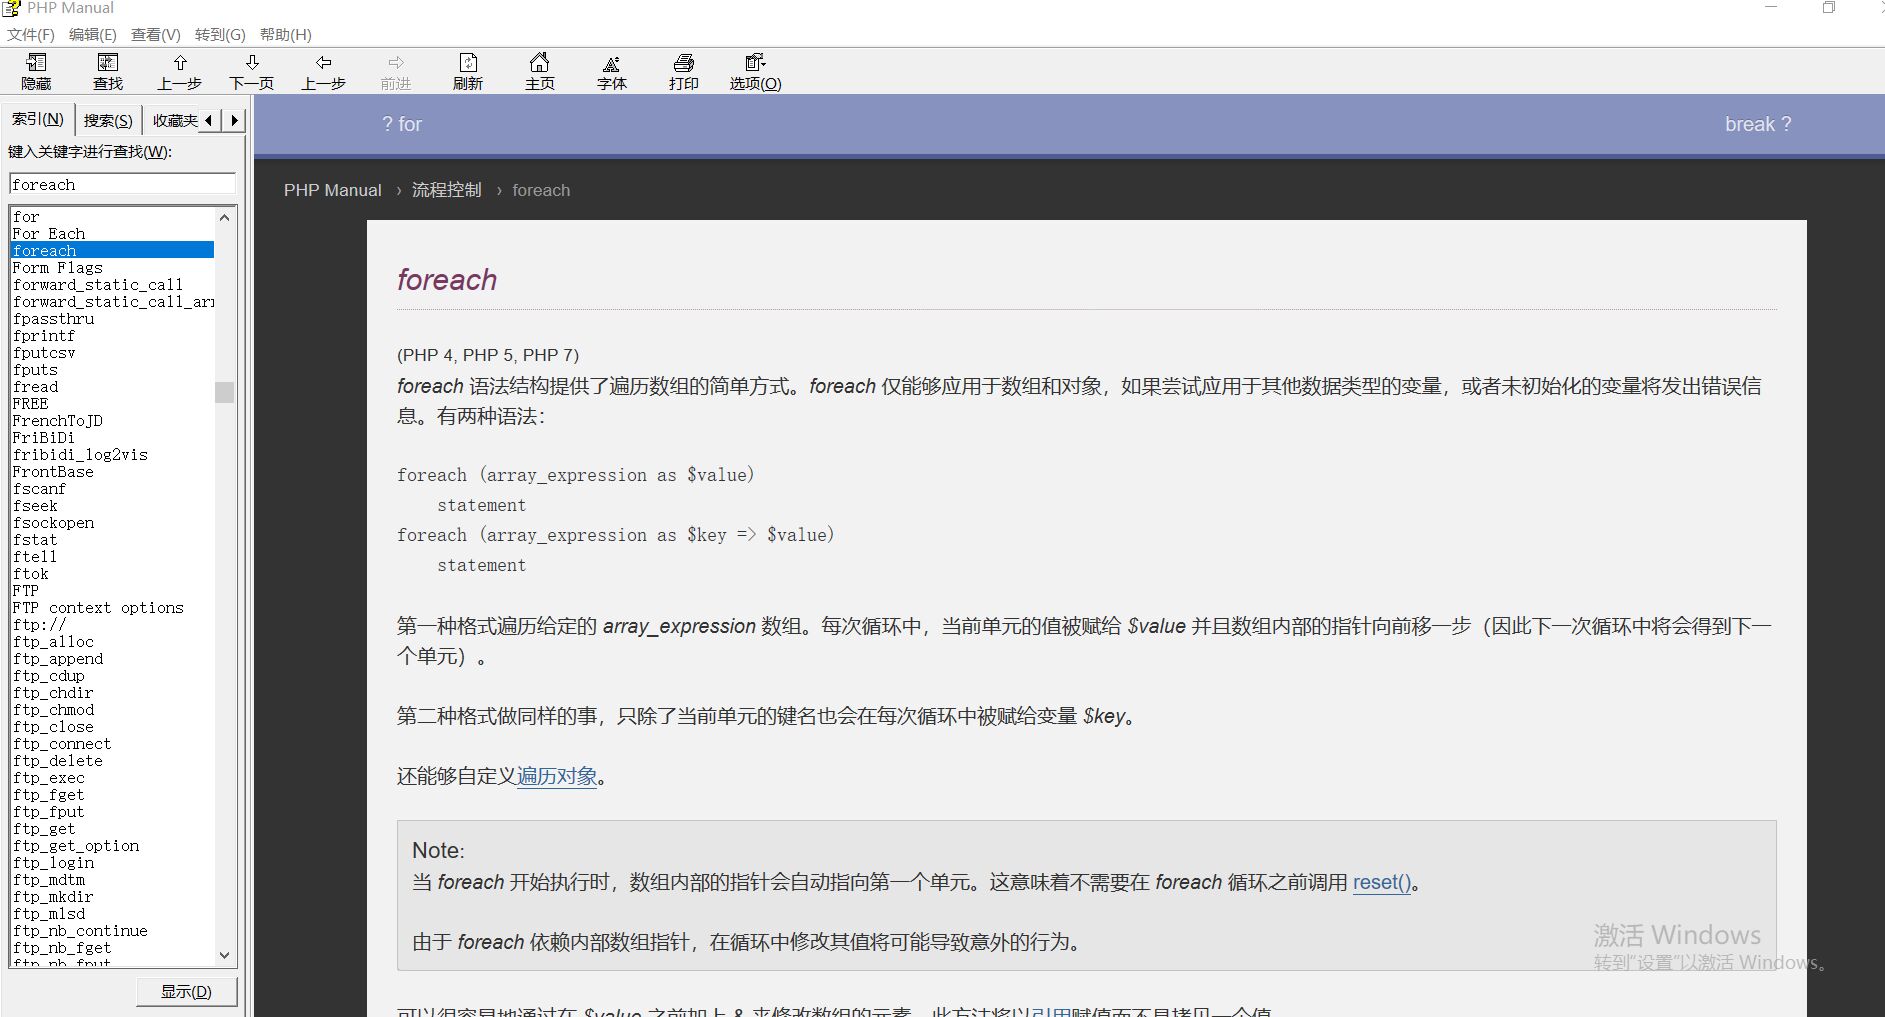1885x1017 pixels.
Task: Select 'ftp_alloc' index entry
Action: [x=53, y=641]
